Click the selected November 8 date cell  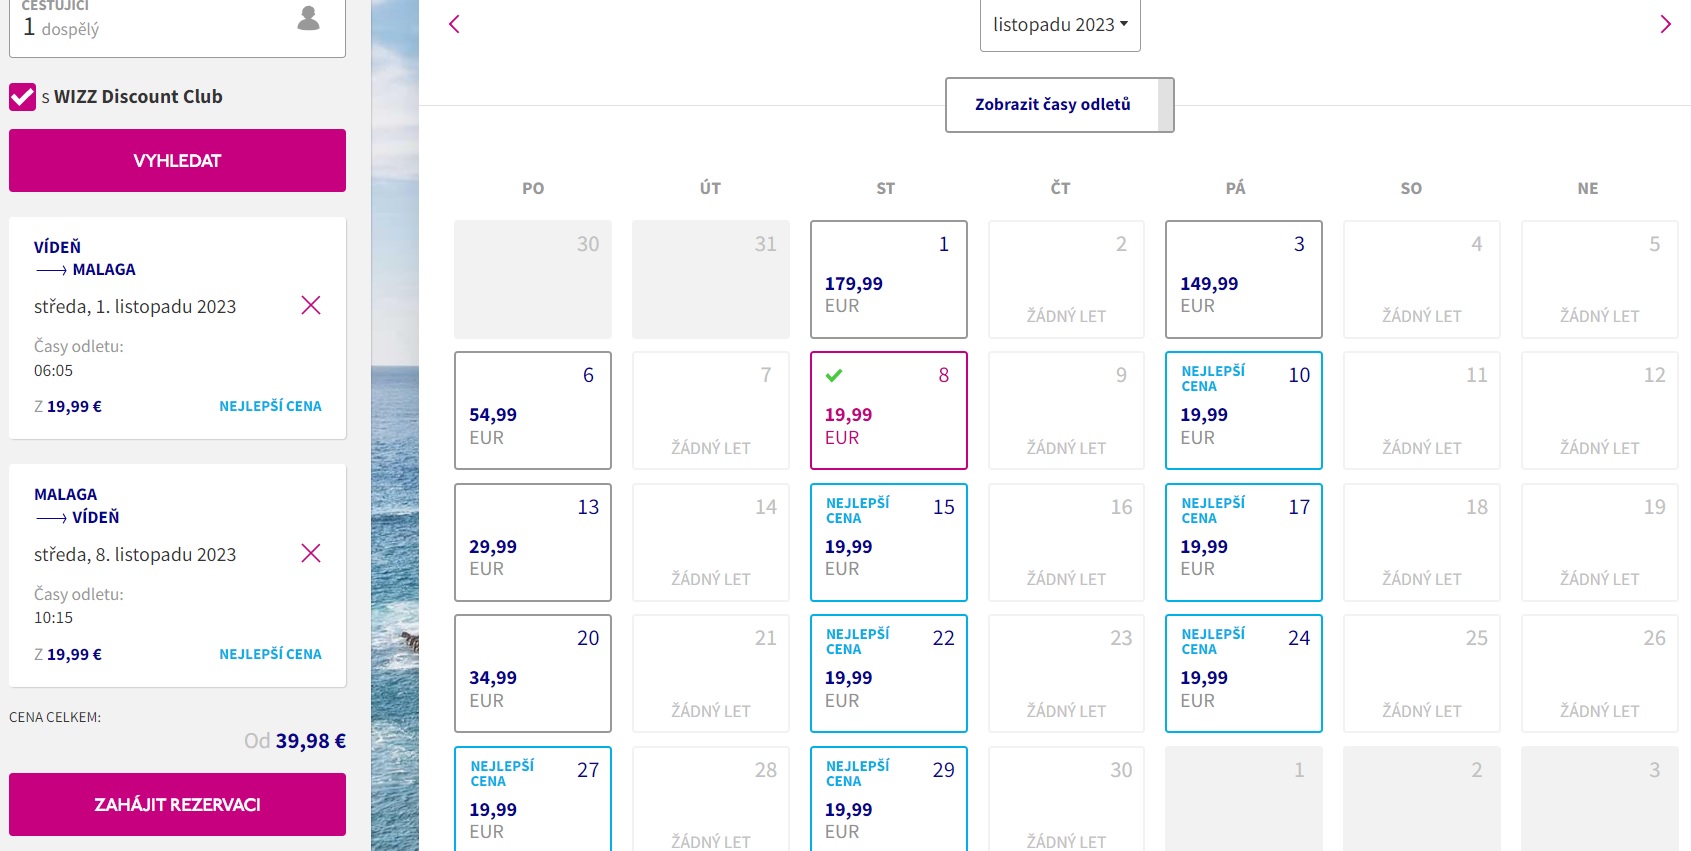click(888, 410)
